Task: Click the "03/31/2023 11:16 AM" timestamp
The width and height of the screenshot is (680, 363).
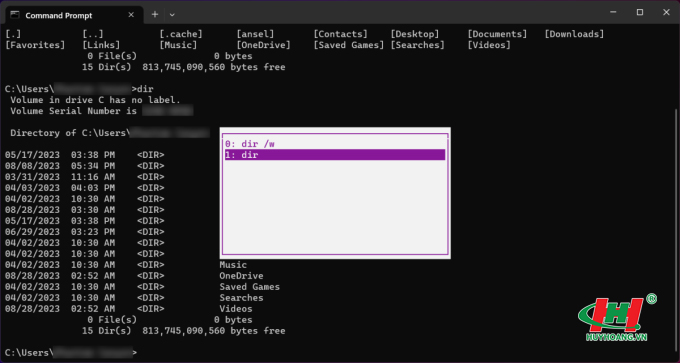Action: pyautogui.click(x=60, y=177)
